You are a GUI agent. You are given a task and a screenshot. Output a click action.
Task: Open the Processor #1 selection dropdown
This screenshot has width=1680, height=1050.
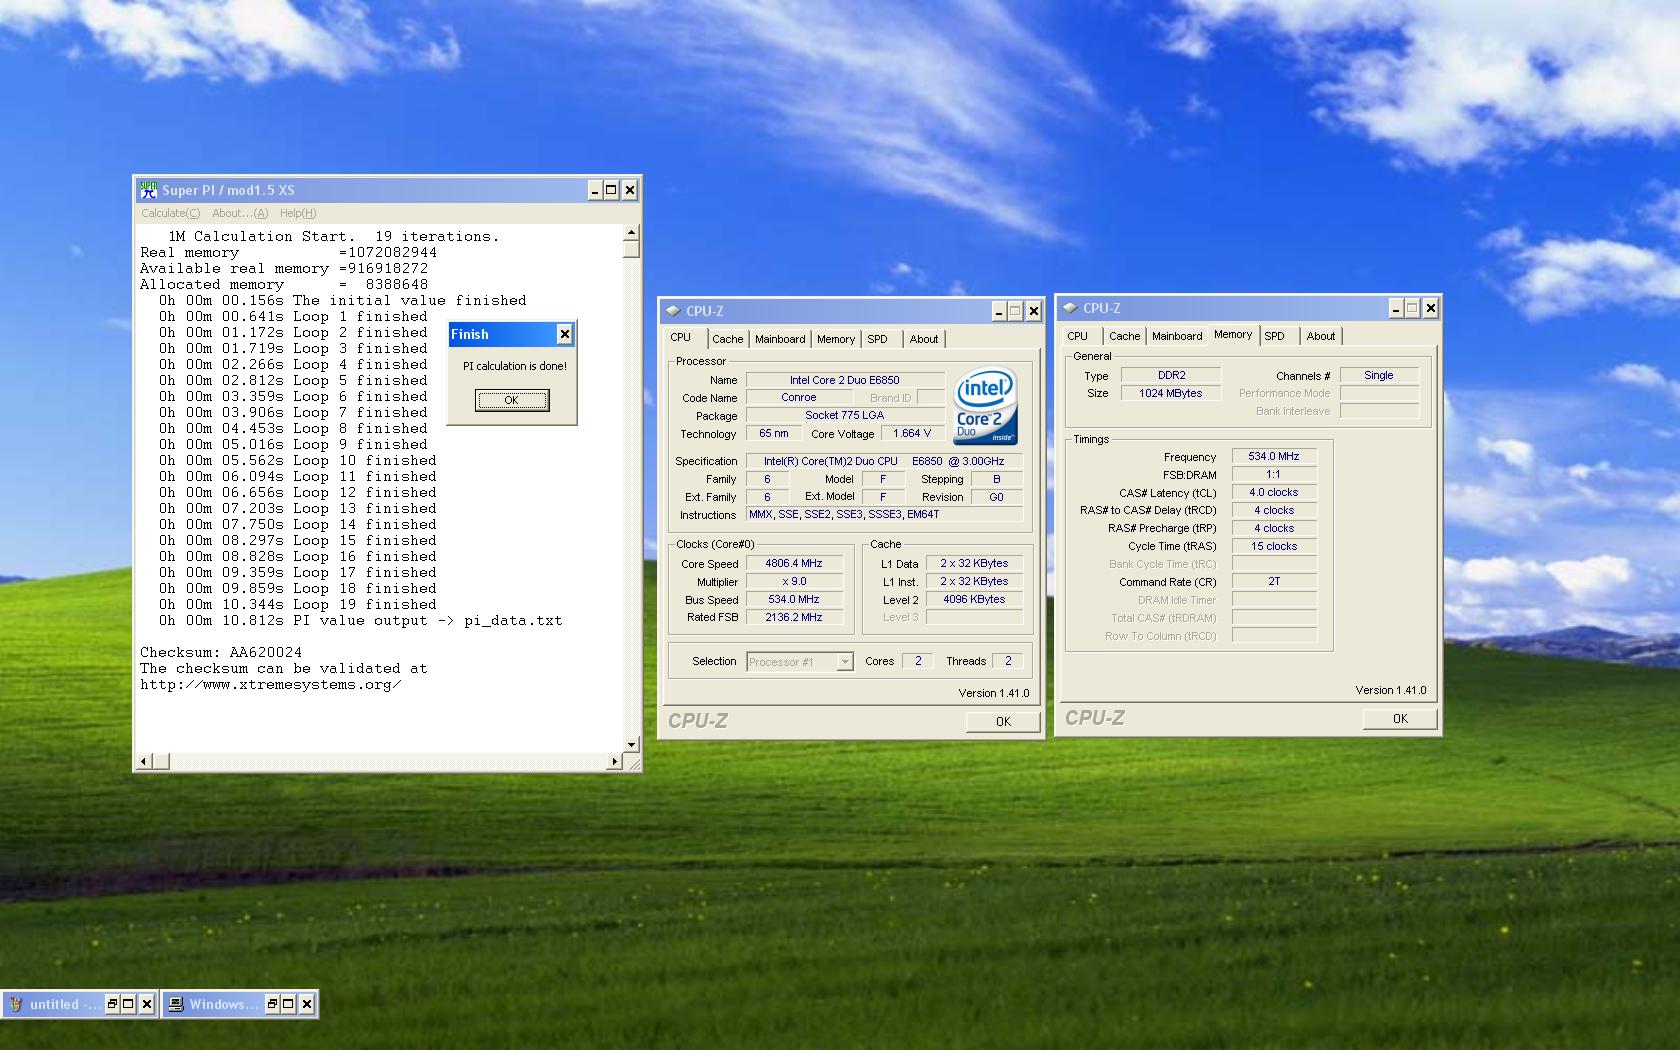click(x=845, y=662)
